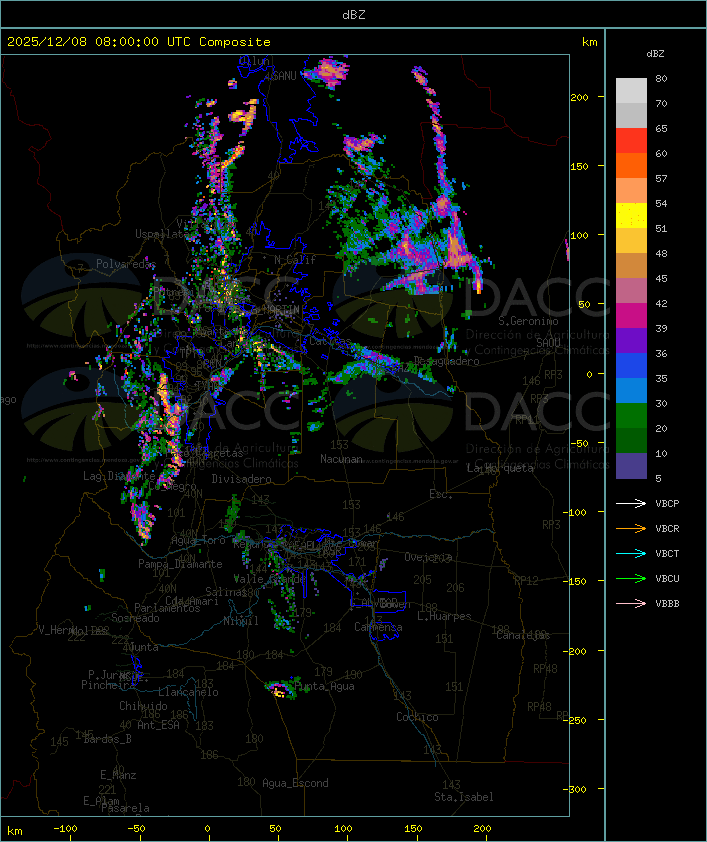Click the Parlamentos map label
The height and width of the screenshot is (842, 707).
[x=167, y=608]
